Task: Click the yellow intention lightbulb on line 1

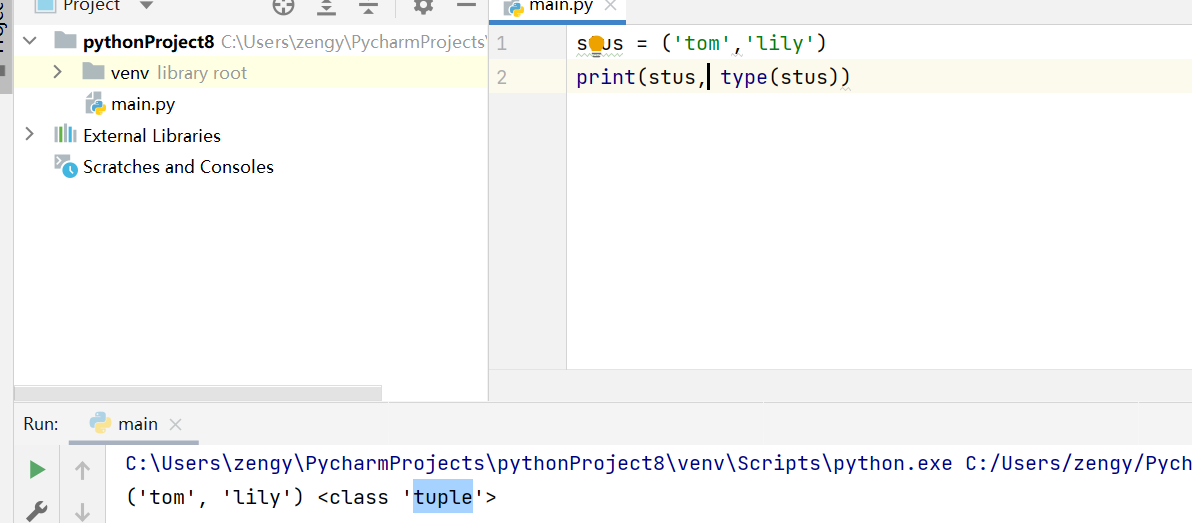Action: tap(597, 44)
